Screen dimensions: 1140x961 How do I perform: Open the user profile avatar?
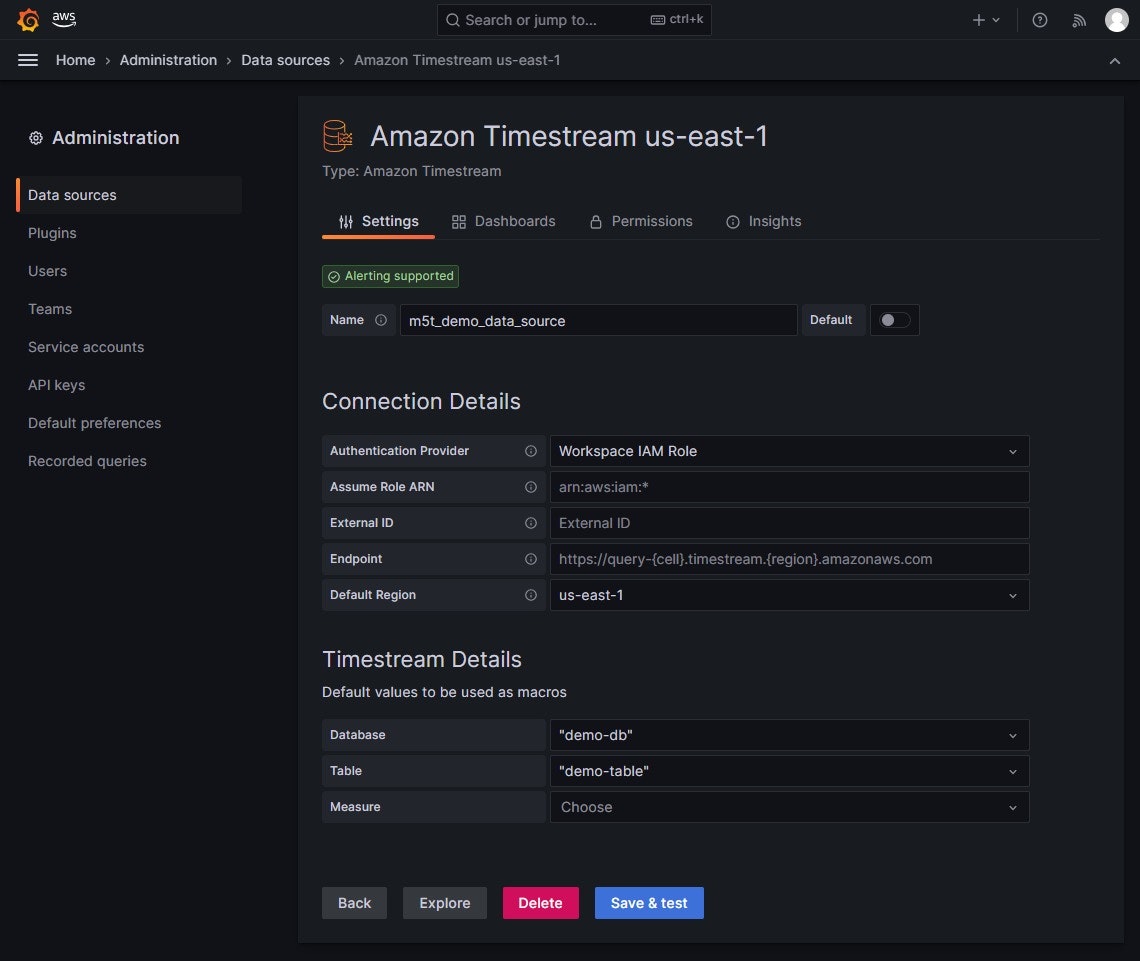(x=1116, y=19)
